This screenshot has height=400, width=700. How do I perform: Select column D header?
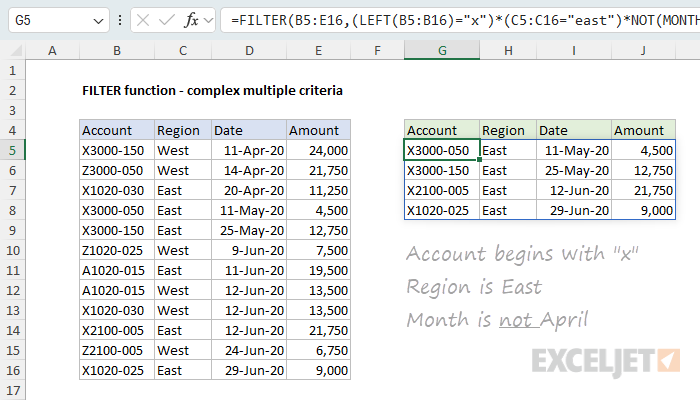pyautogui.click(x=249, y=50)
